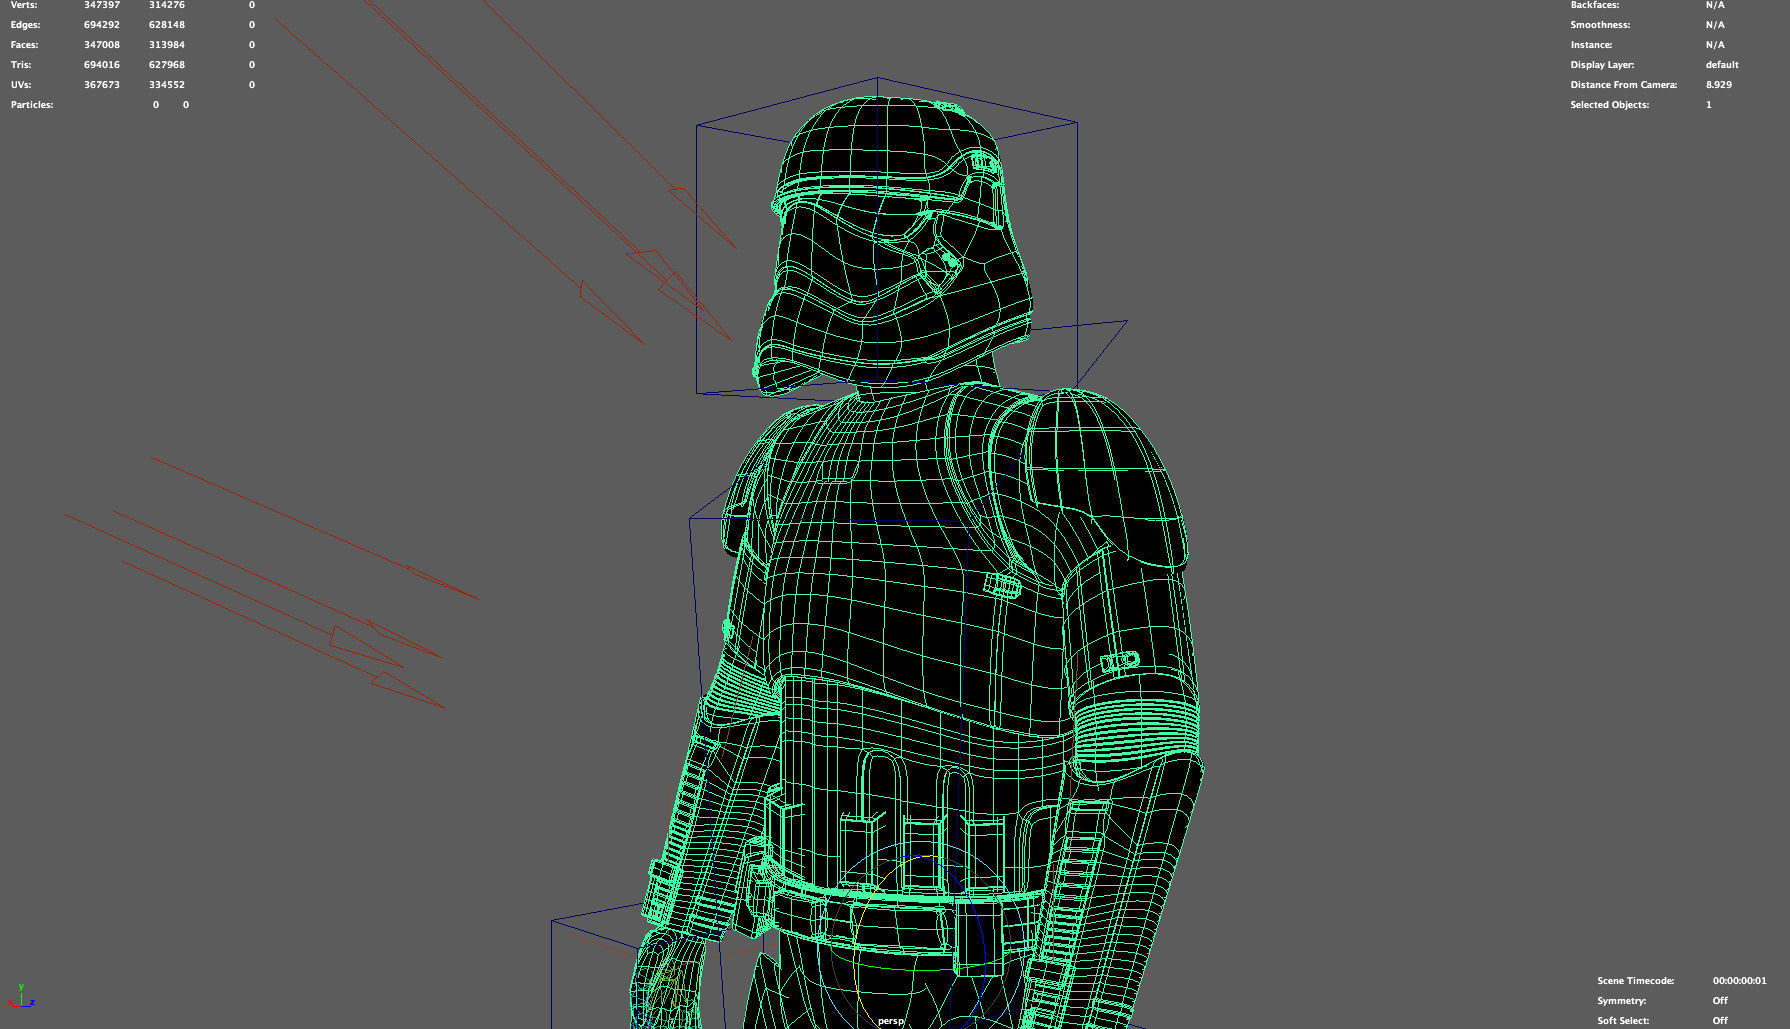
Task: Click the 'Soft Select:' label
Action: 1623,1021
